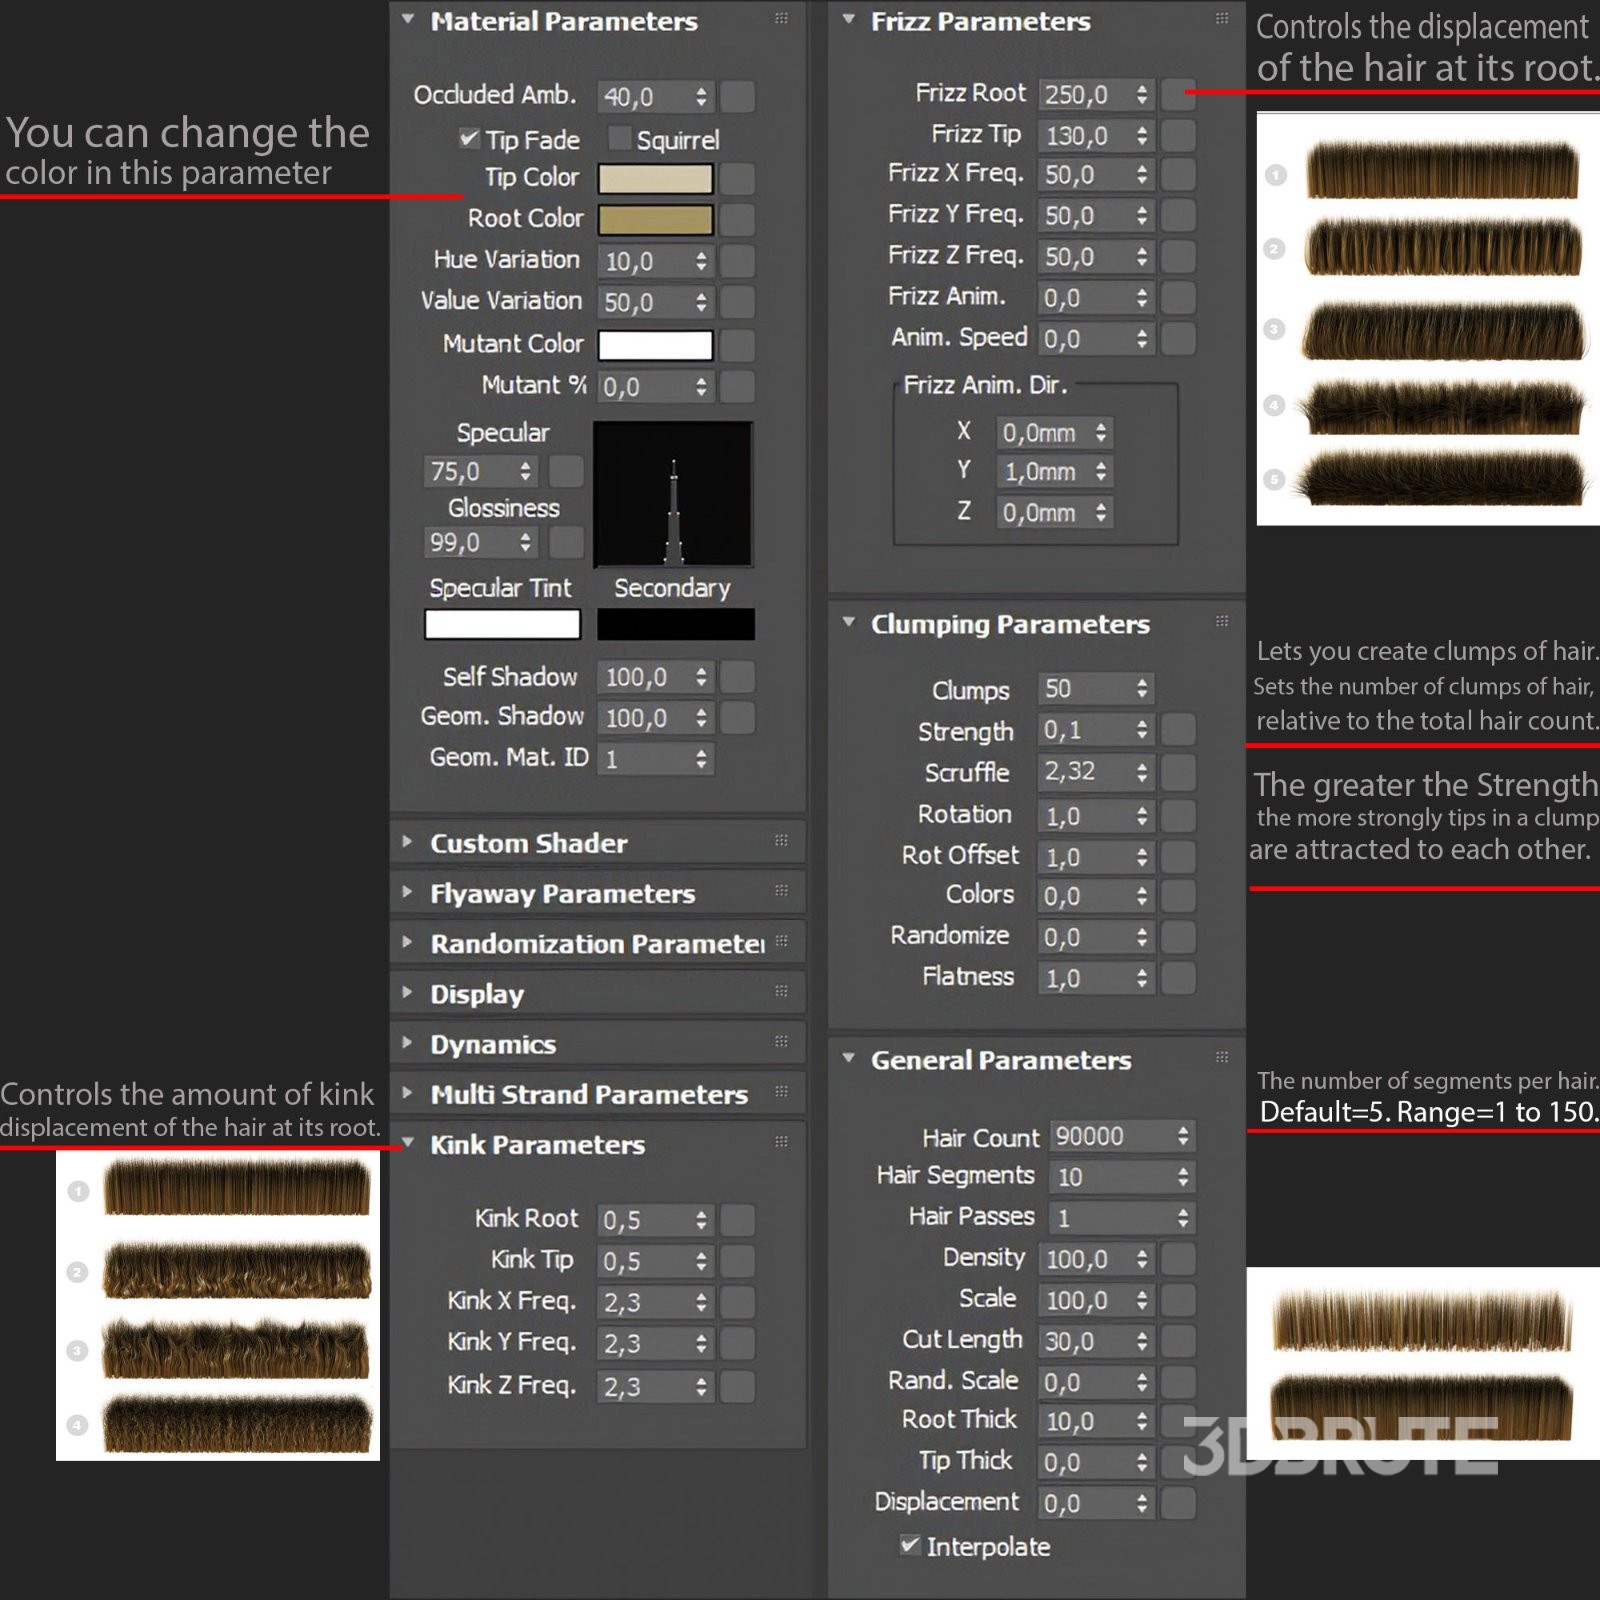Collapse the Kink Parameters rollout
The height and width of the screenshot is (1600, 1600).
tap(537, 1144)
